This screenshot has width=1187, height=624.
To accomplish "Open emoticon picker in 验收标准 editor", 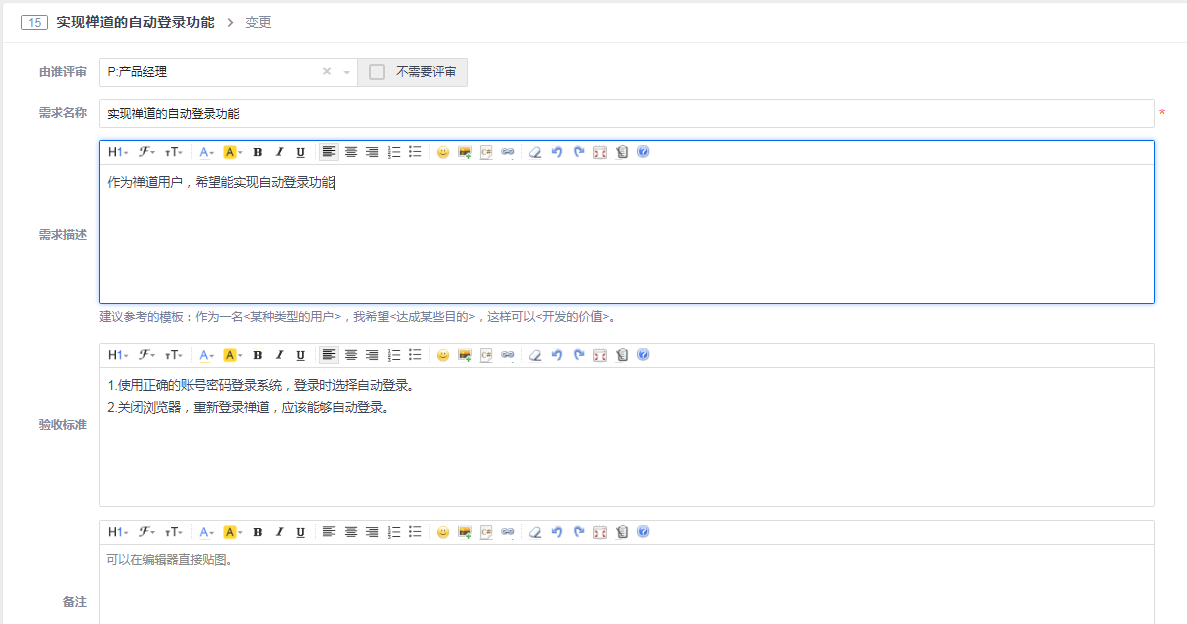I will pyautogui.click(x=443, y=355).
